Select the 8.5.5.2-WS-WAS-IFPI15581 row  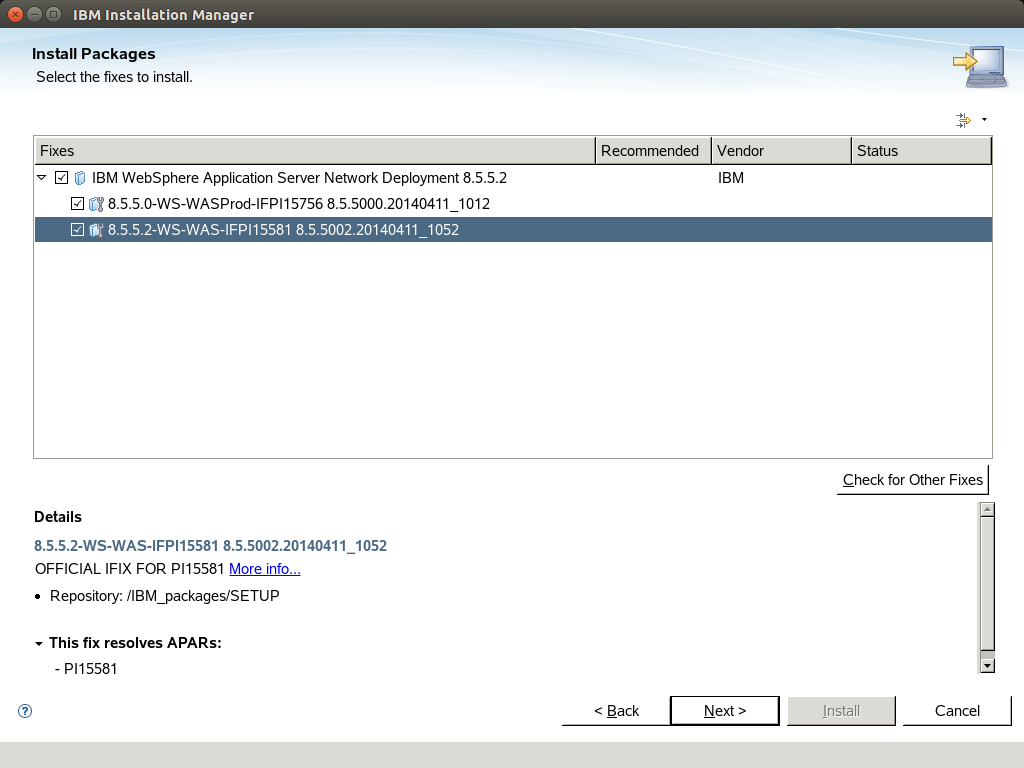[x=513, y=230]
